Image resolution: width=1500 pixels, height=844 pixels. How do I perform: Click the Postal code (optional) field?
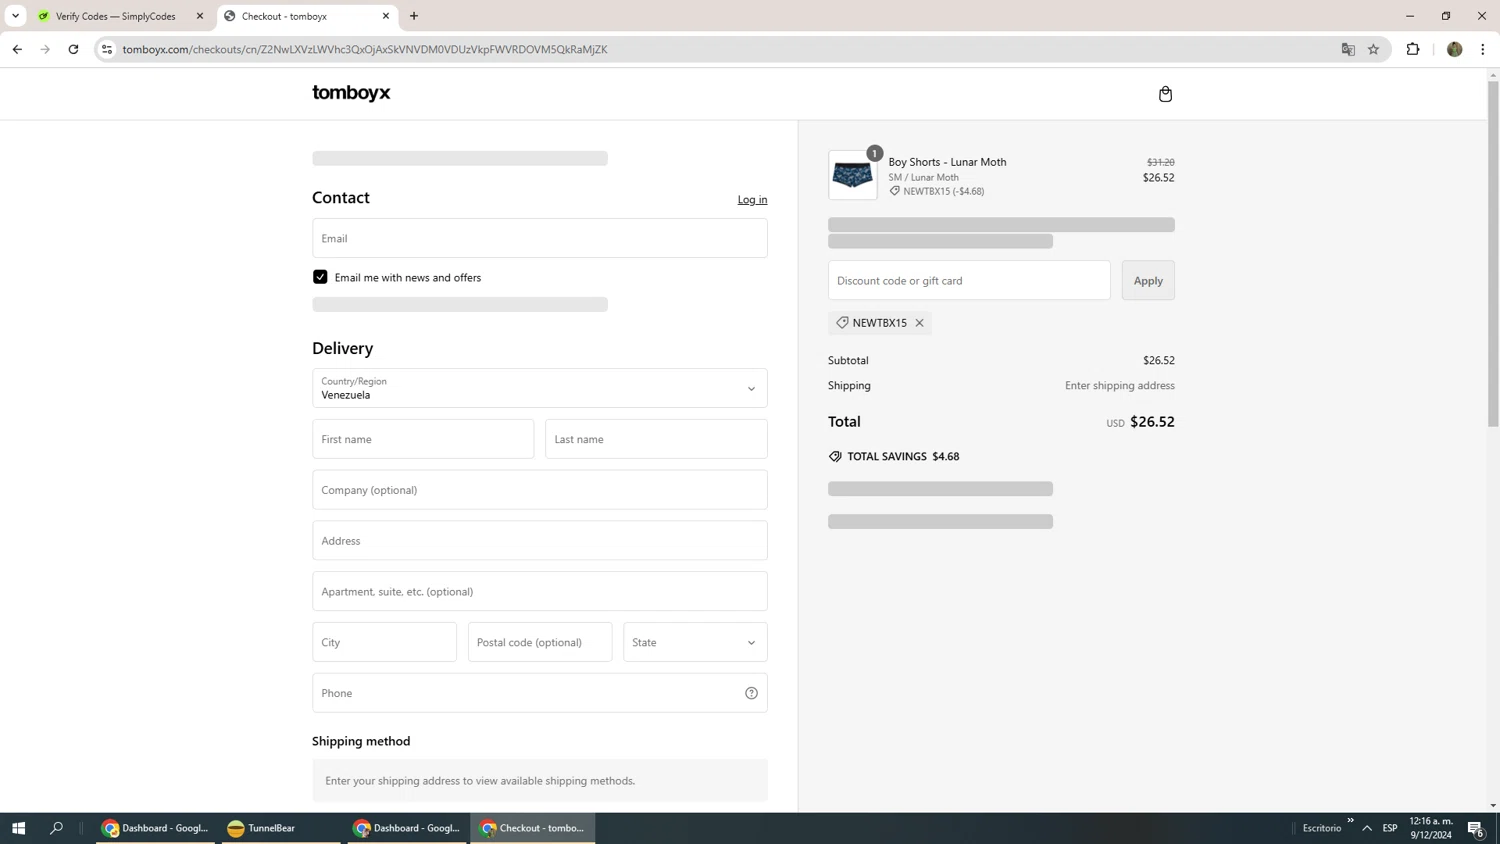540,642
